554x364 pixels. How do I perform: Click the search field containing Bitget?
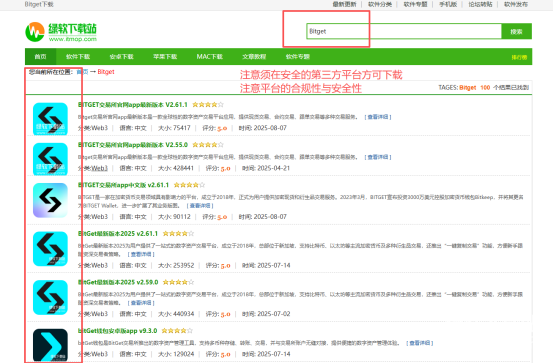(x=404, y=31)
